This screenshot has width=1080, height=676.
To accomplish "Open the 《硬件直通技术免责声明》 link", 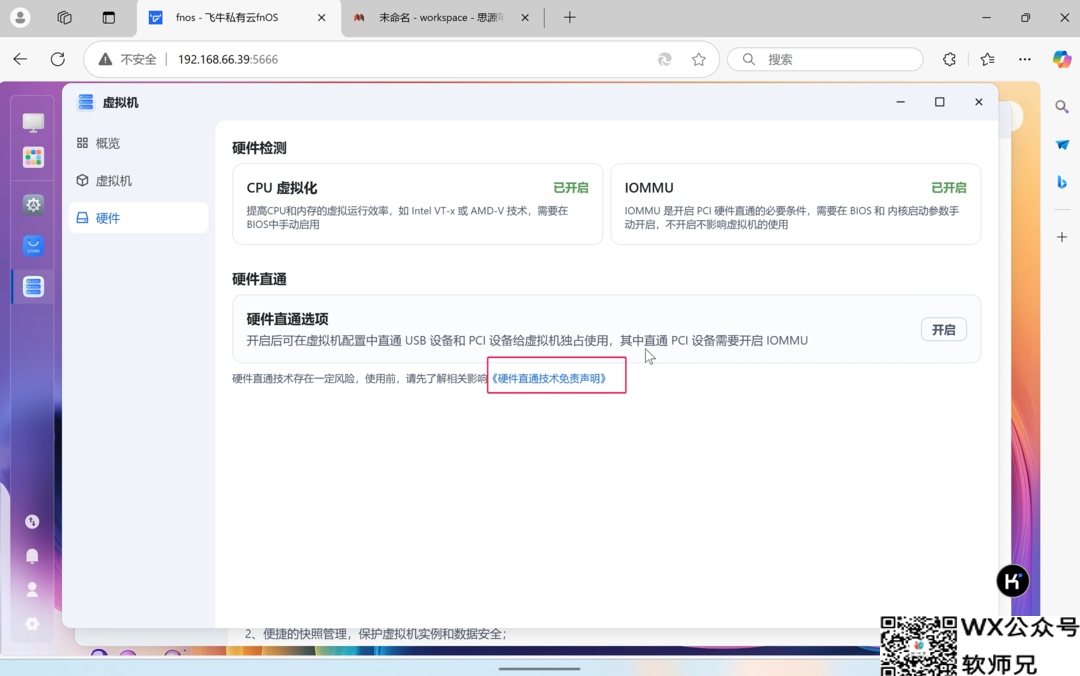I will pyautogui.click(x=548, y=378).
